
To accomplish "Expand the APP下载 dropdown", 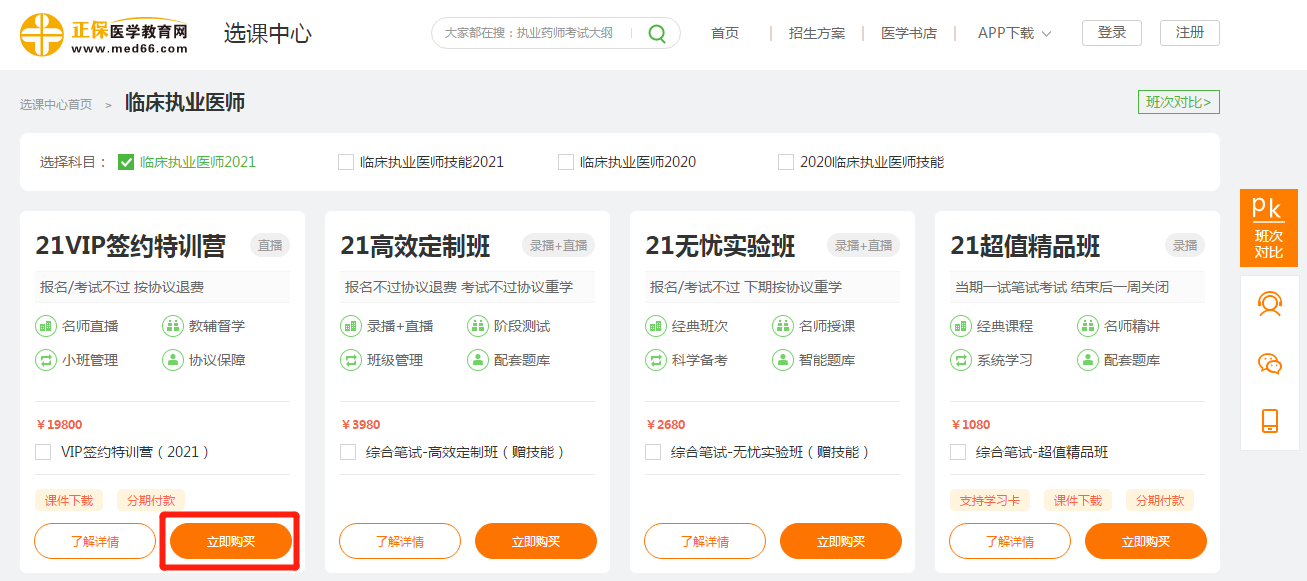I will (1014, 33).
